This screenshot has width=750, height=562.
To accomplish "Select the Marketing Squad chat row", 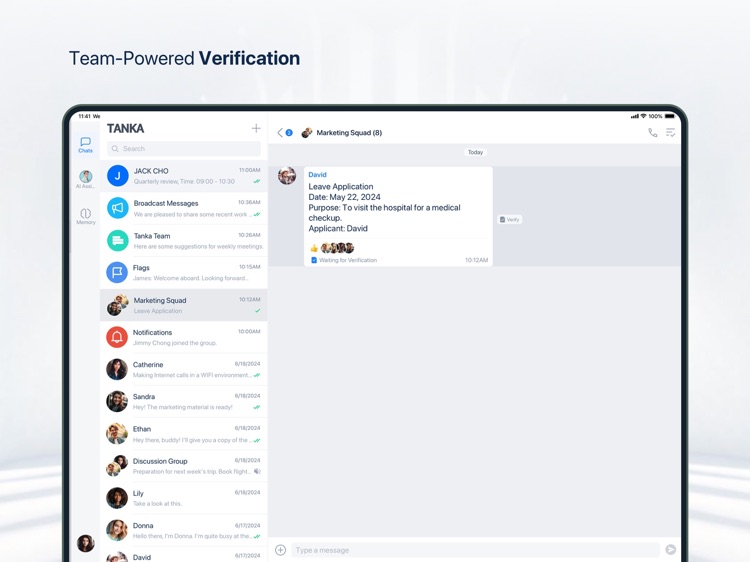I will 184,305.
